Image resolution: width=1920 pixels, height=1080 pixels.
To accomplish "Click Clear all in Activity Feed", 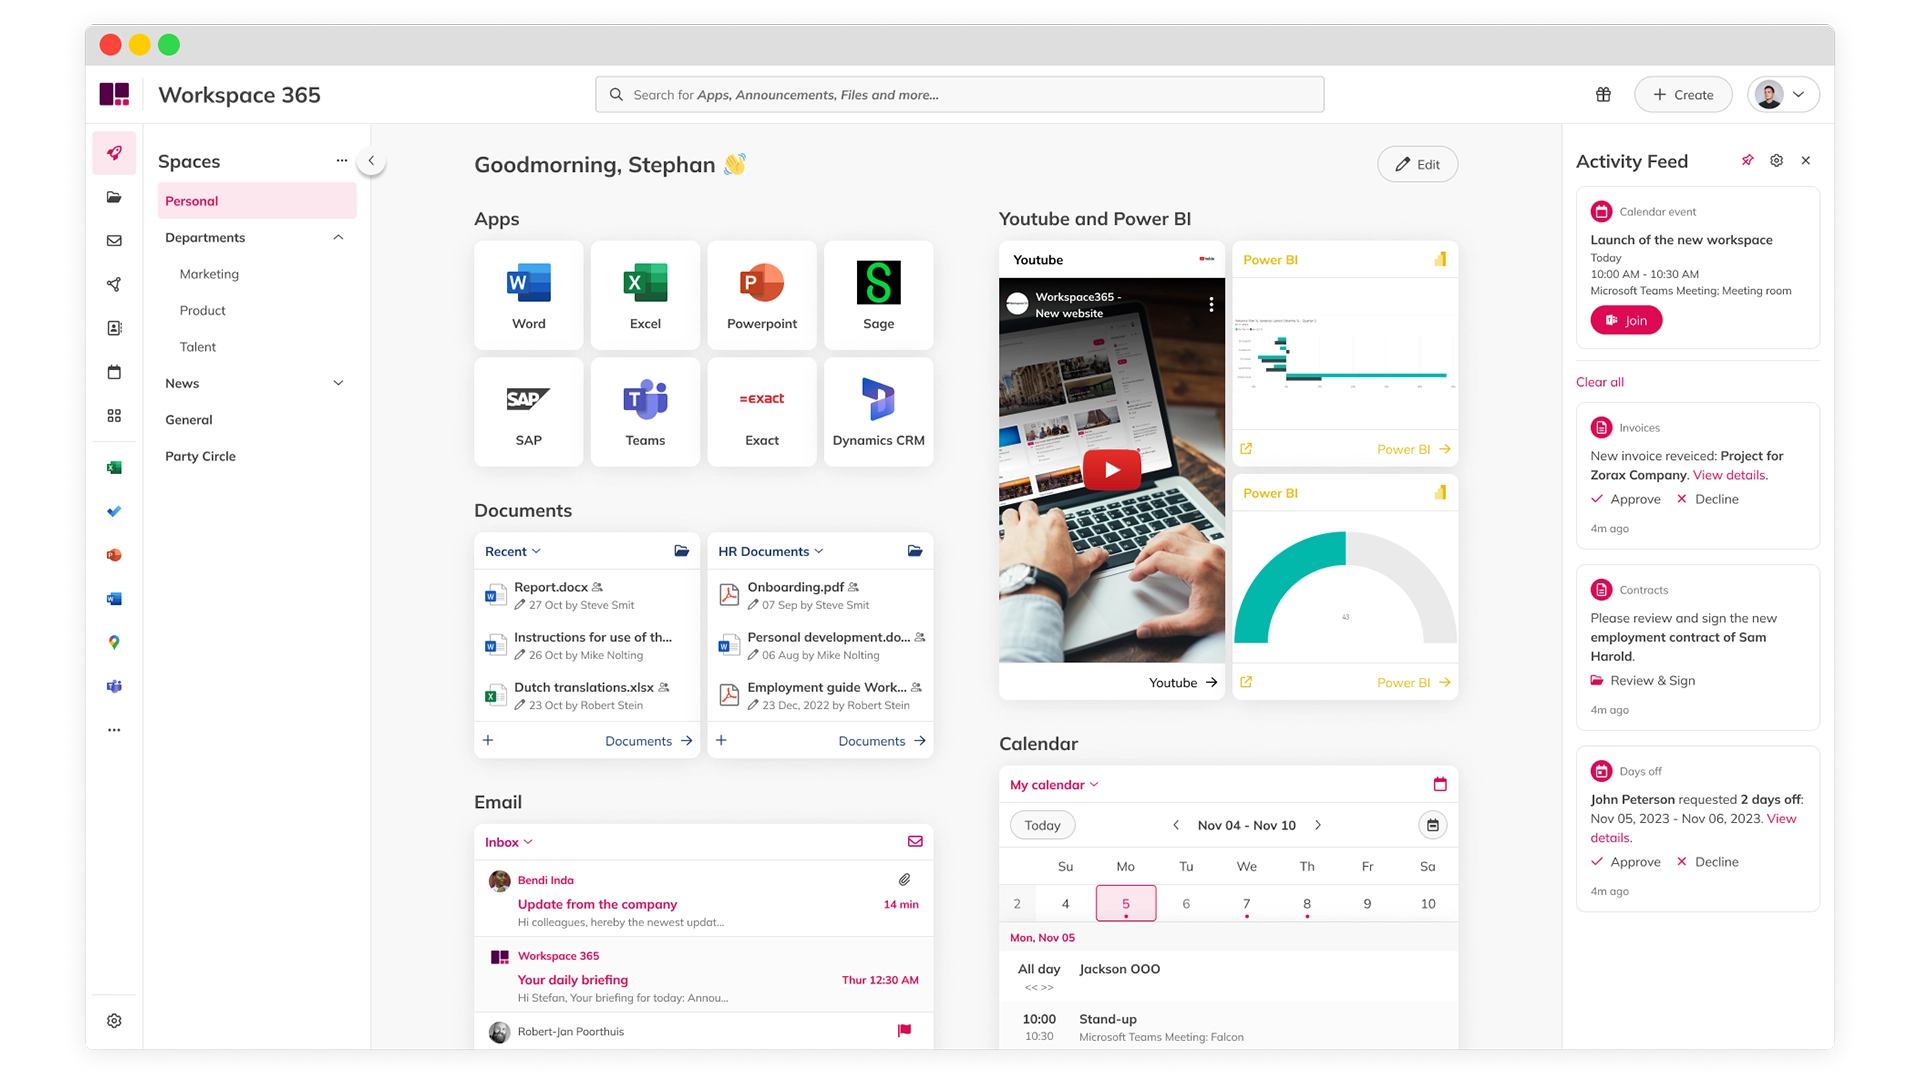I will [1600, 382].
